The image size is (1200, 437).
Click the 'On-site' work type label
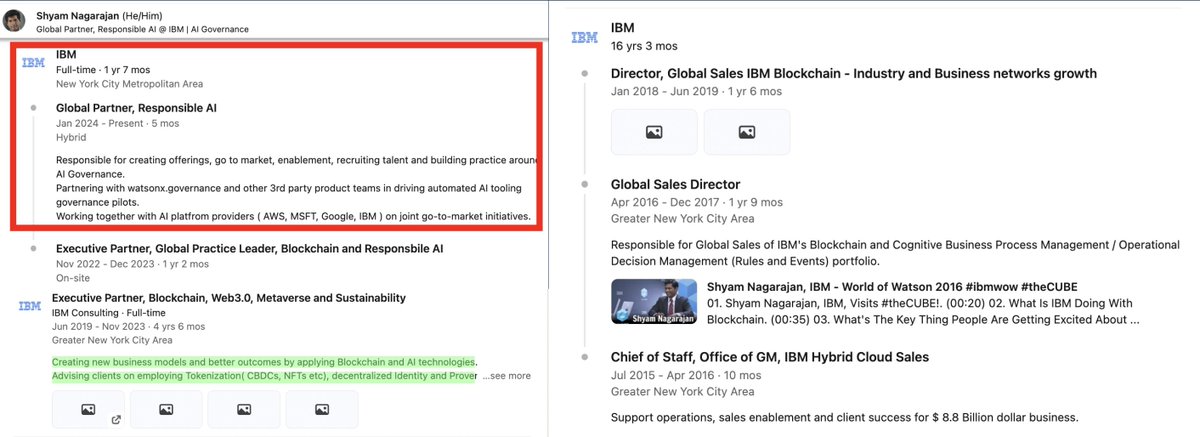click(x=73, y=278)
